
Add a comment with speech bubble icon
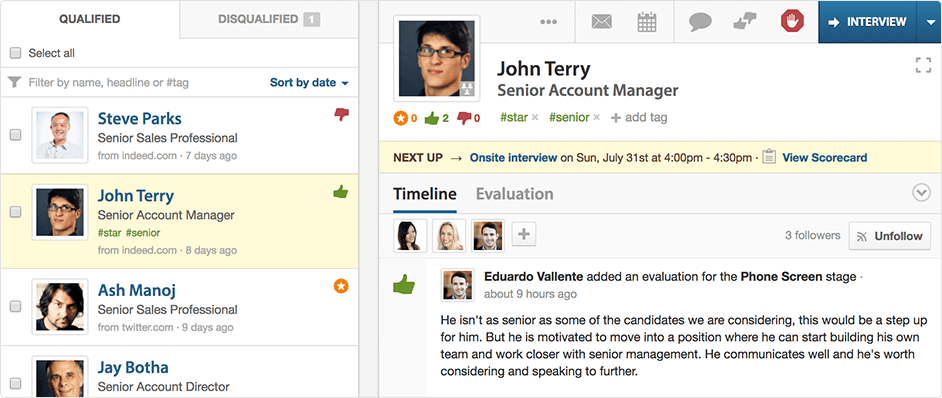tap(700, 22)
